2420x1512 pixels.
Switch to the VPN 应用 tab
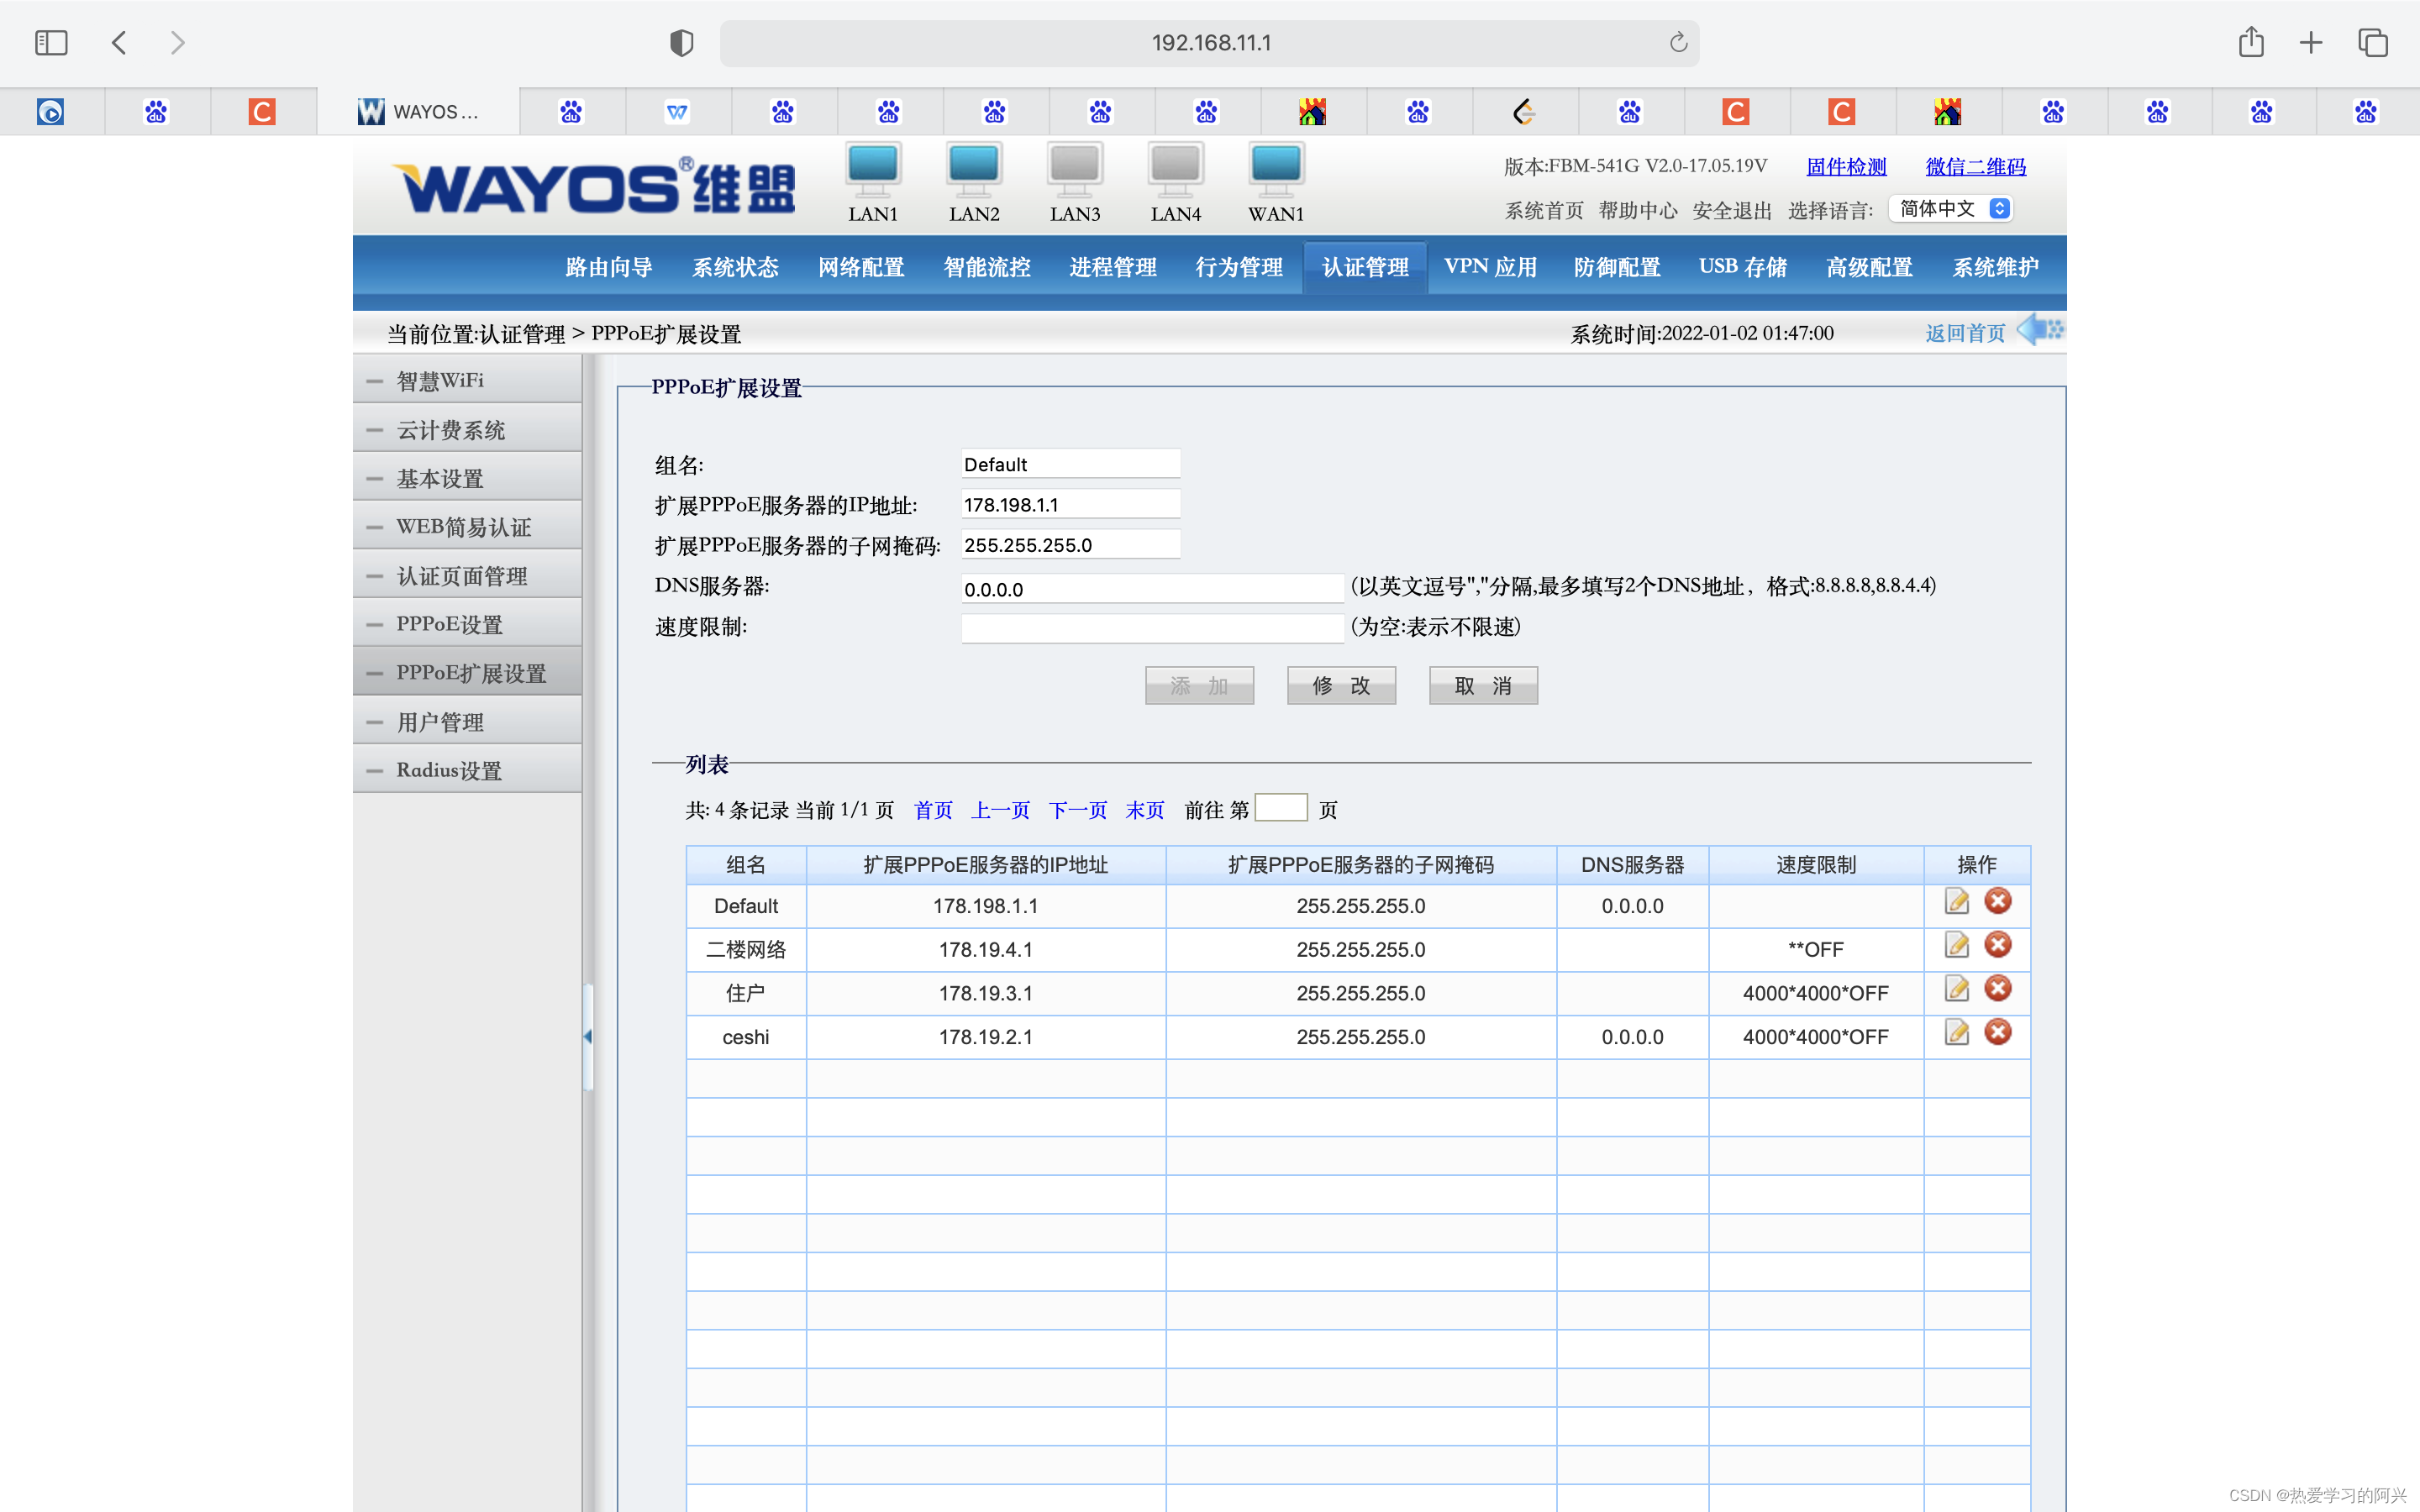(1489, 267)
